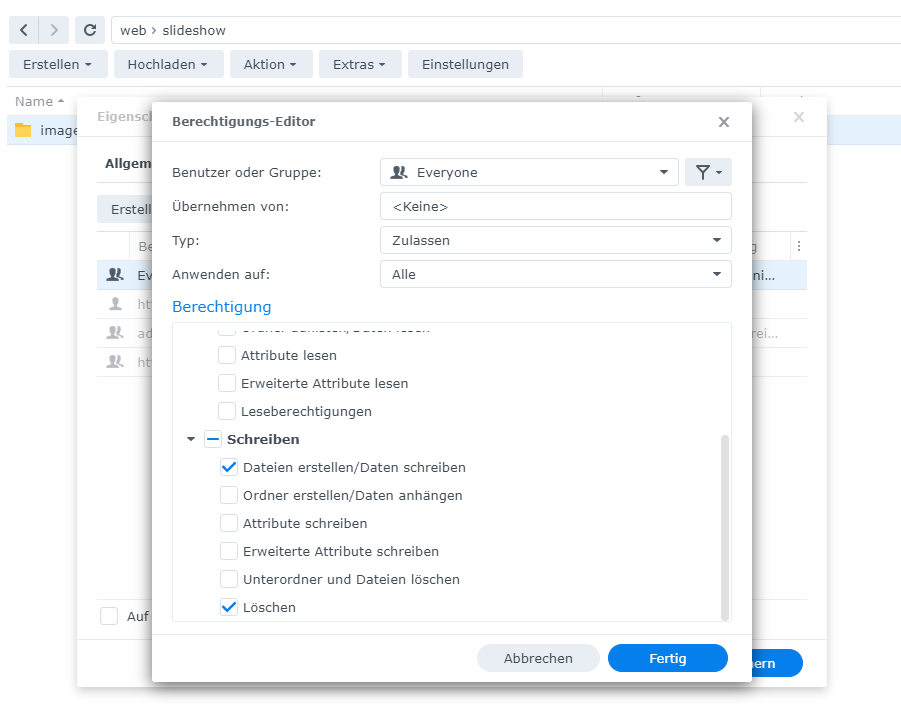Open the Hochladen menu
This screenshot has height=714, width=901.
pyautogui.click(x=168, y=64)
